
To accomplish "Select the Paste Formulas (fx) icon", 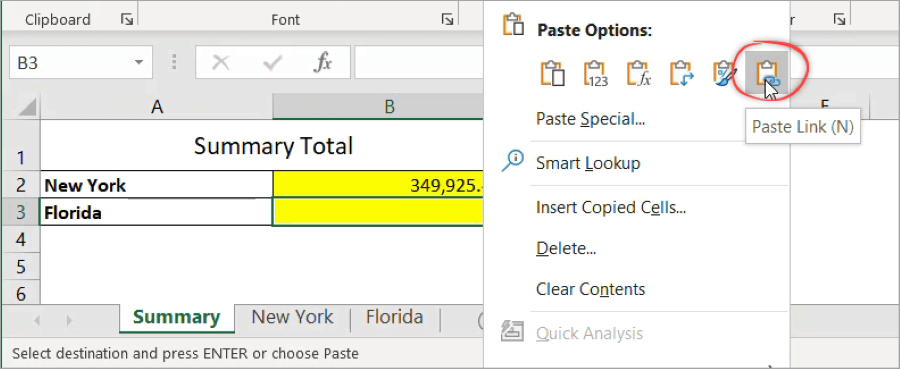I will coord(638,74).
